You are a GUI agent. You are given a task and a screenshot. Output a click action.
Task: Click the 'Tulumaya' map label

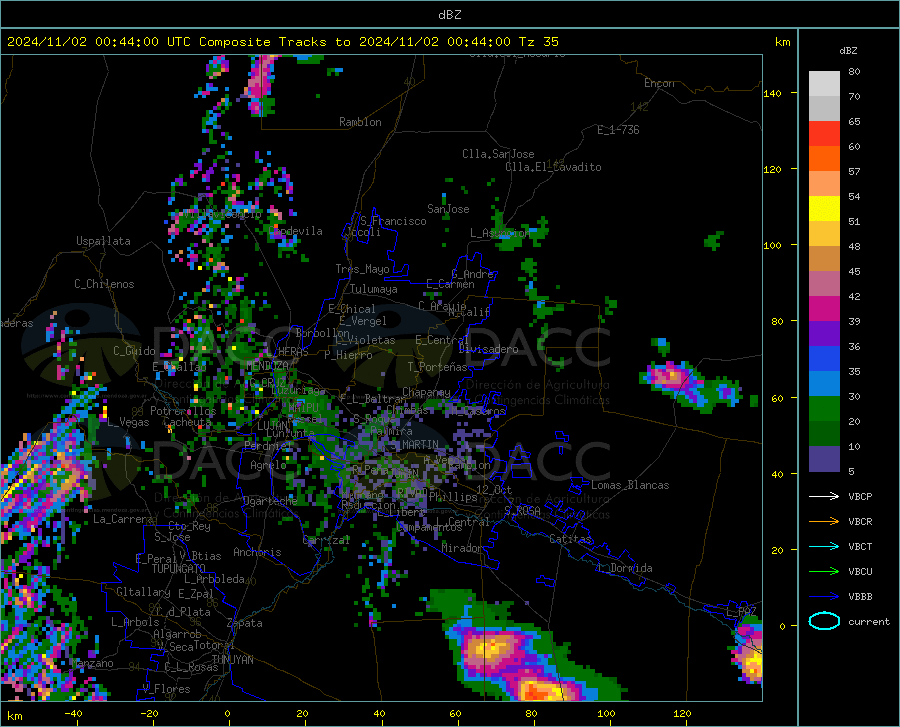point(374,289)
